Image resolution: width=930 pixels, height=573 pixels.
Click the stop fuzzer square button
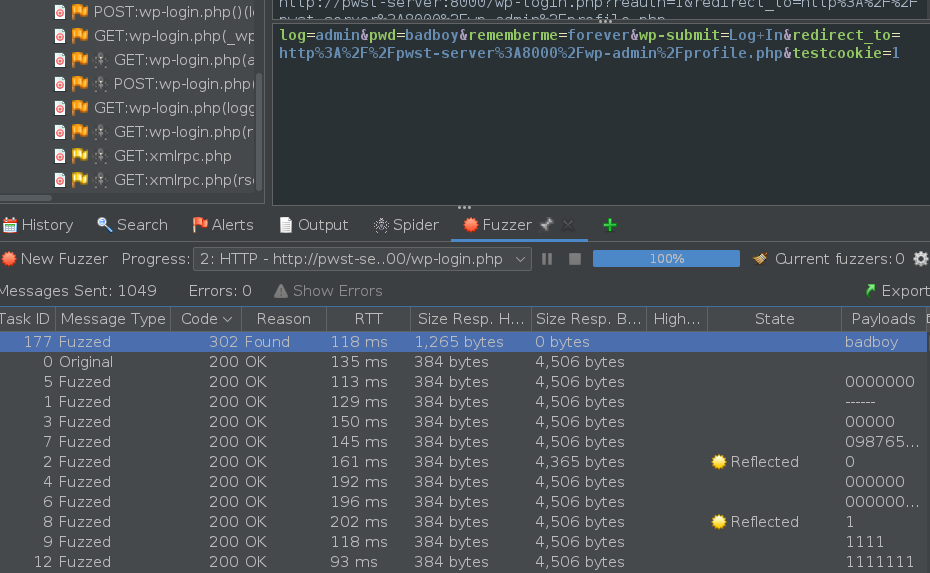575,259
